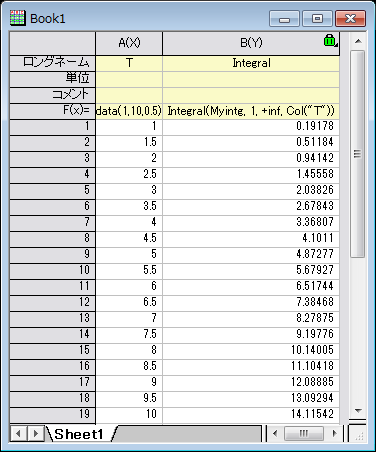The height and width of the screenshot is (452, 376).
Task: Click the tab scroll right arrow
Action: coord(36,434)
